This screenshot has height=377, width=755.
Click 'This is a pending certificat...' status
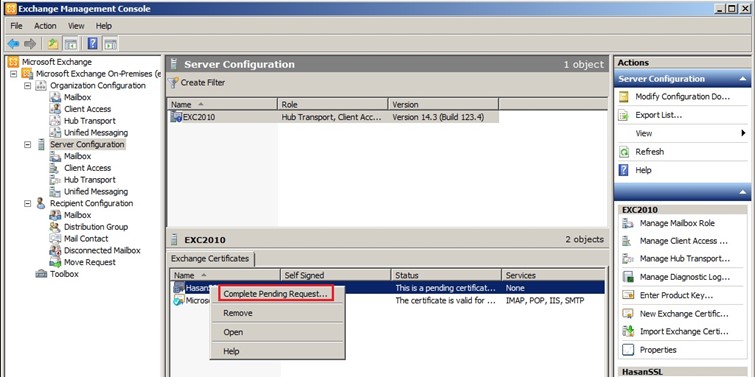click(445, 288)
